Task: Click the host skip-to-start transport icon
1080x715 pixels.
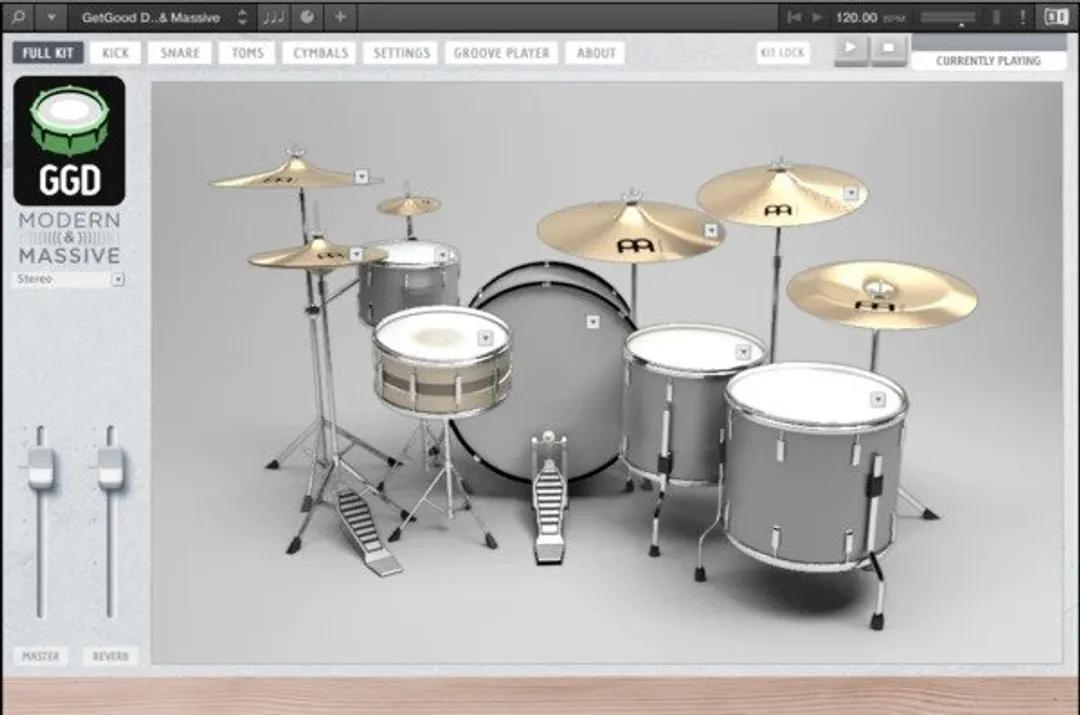Action: pyautogui.click(x=794, y=17)
